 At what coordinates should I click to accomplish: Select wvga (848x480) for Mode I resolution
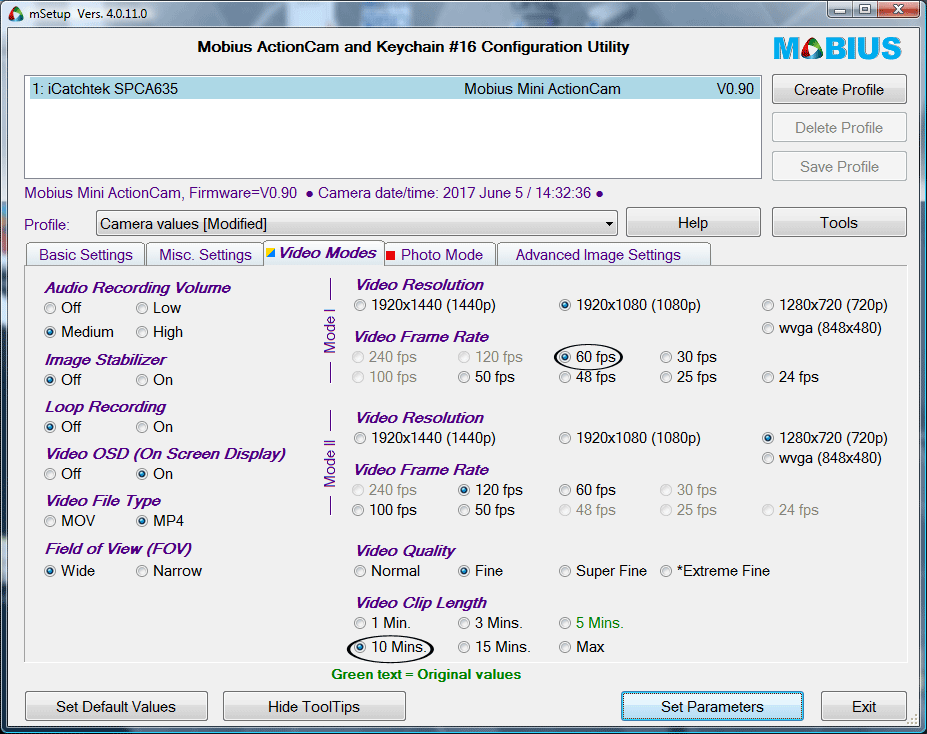click(822, 328)
